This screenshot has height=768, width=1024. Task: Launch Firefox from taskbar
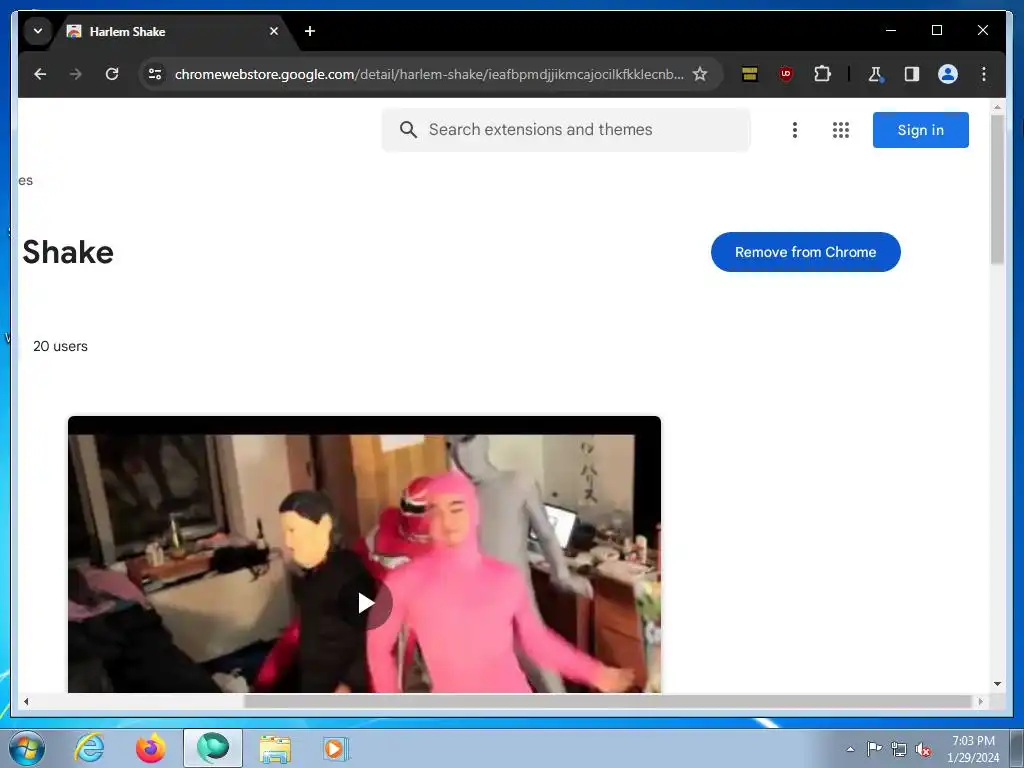(x=151, y=748)
